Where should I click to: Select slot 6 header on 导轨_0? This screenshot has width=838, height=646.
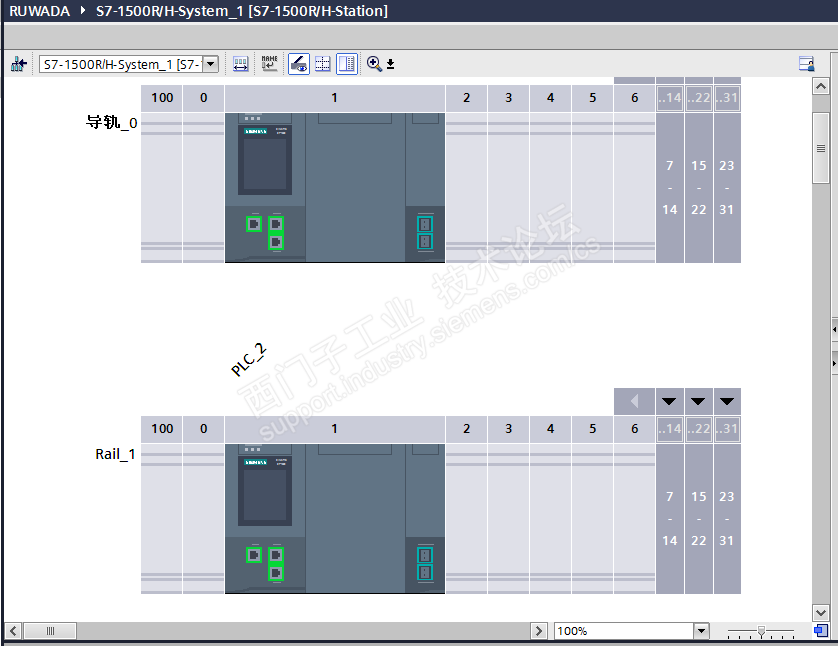(x=634, y=98)
